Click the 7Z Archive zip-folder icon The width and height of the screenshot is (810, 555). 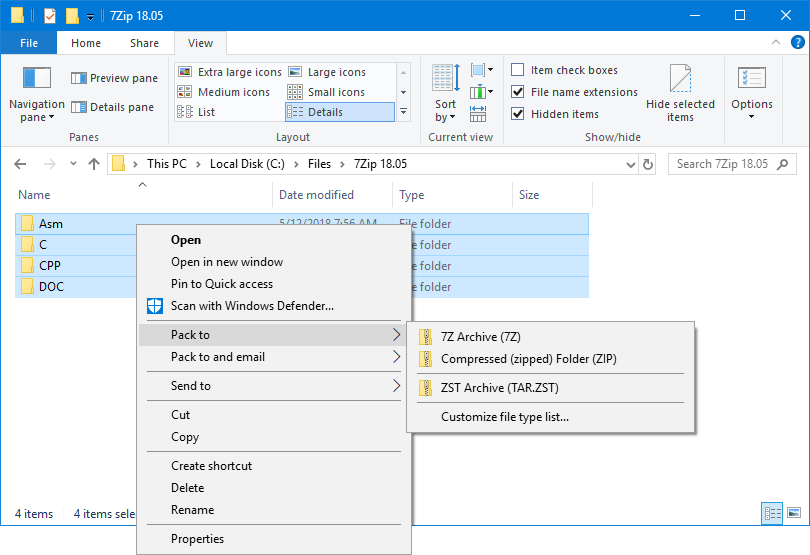coord(425,337)
